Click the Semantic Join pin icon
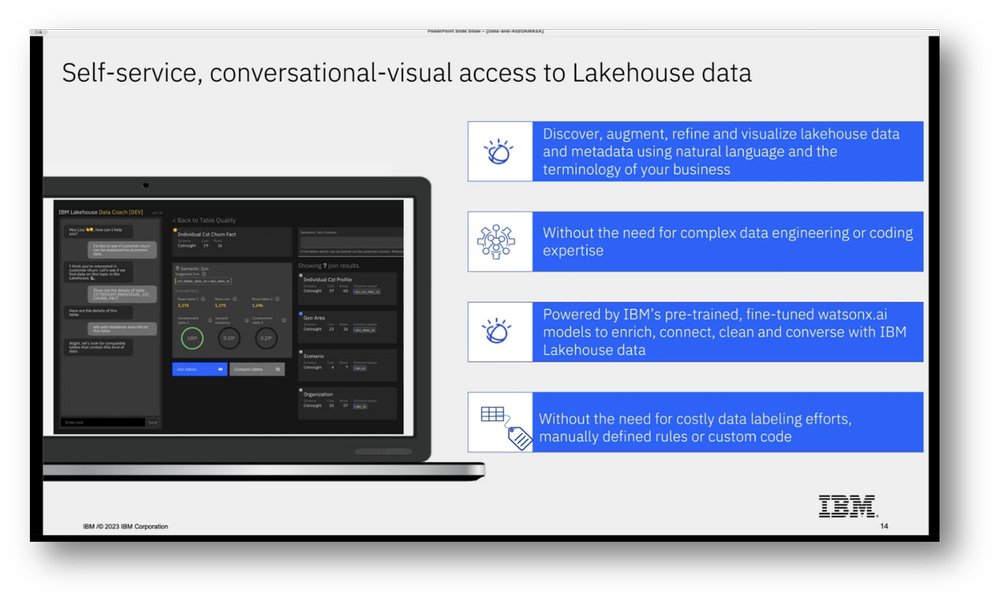The image size is (1000, 602). pos(177,268)
